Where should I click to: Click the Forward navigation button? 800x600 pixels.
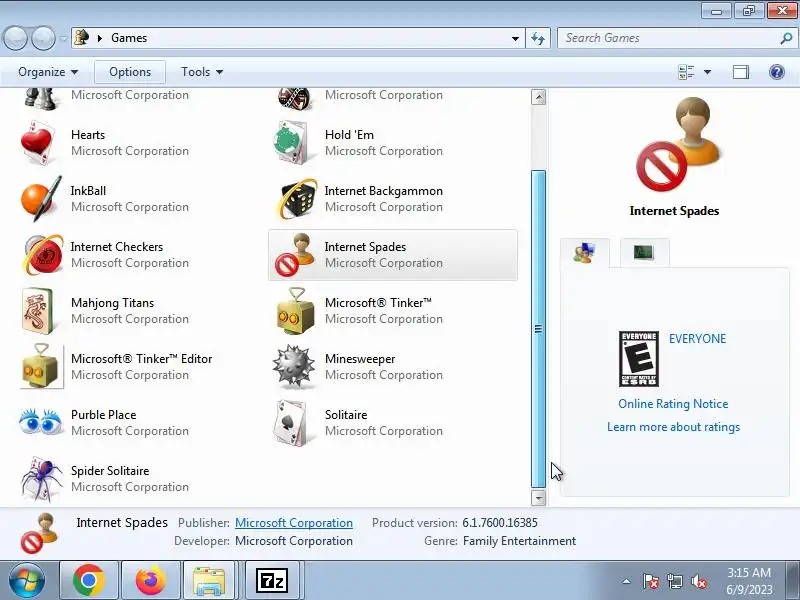[x=43, y=38]
